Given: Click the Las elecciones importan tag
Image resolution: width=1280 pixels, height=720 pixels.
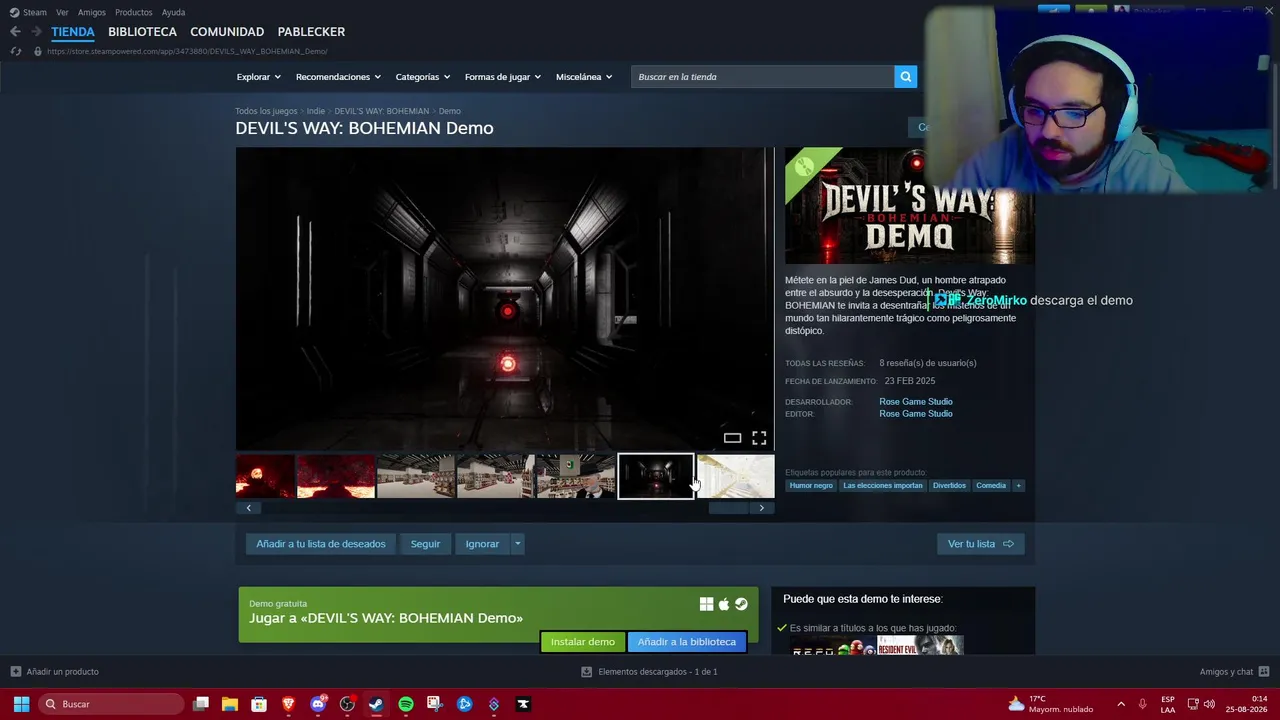Looking at the screenshot, I should [883, 486].
